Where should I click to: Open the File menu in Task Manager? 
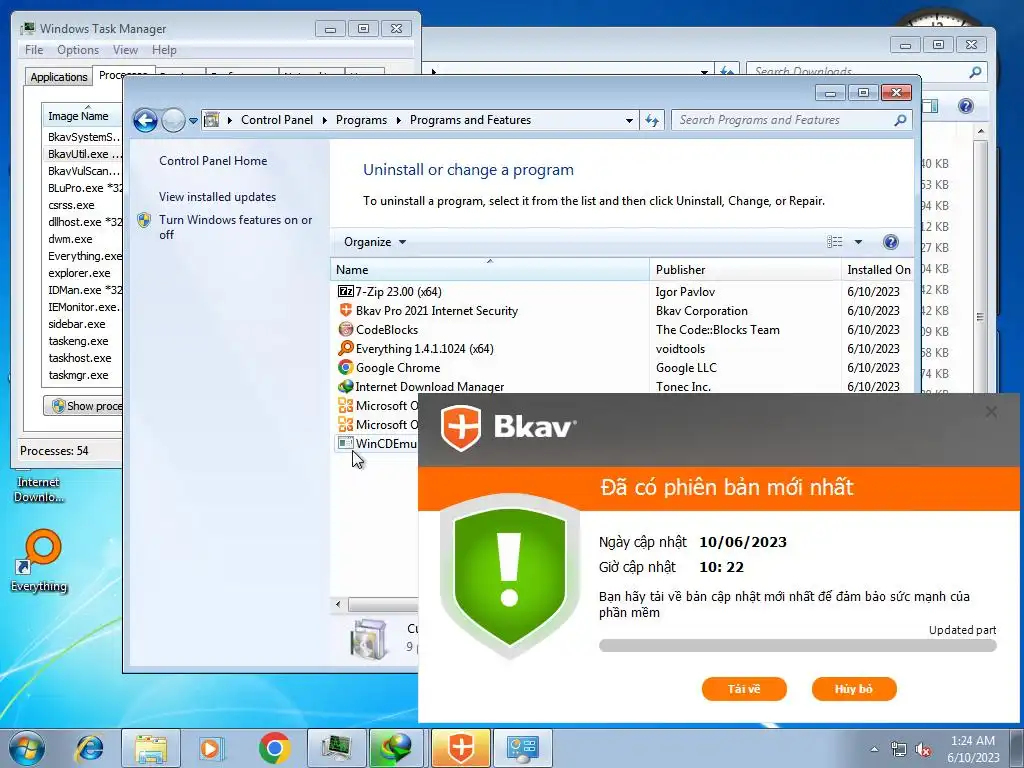[34, 50]
